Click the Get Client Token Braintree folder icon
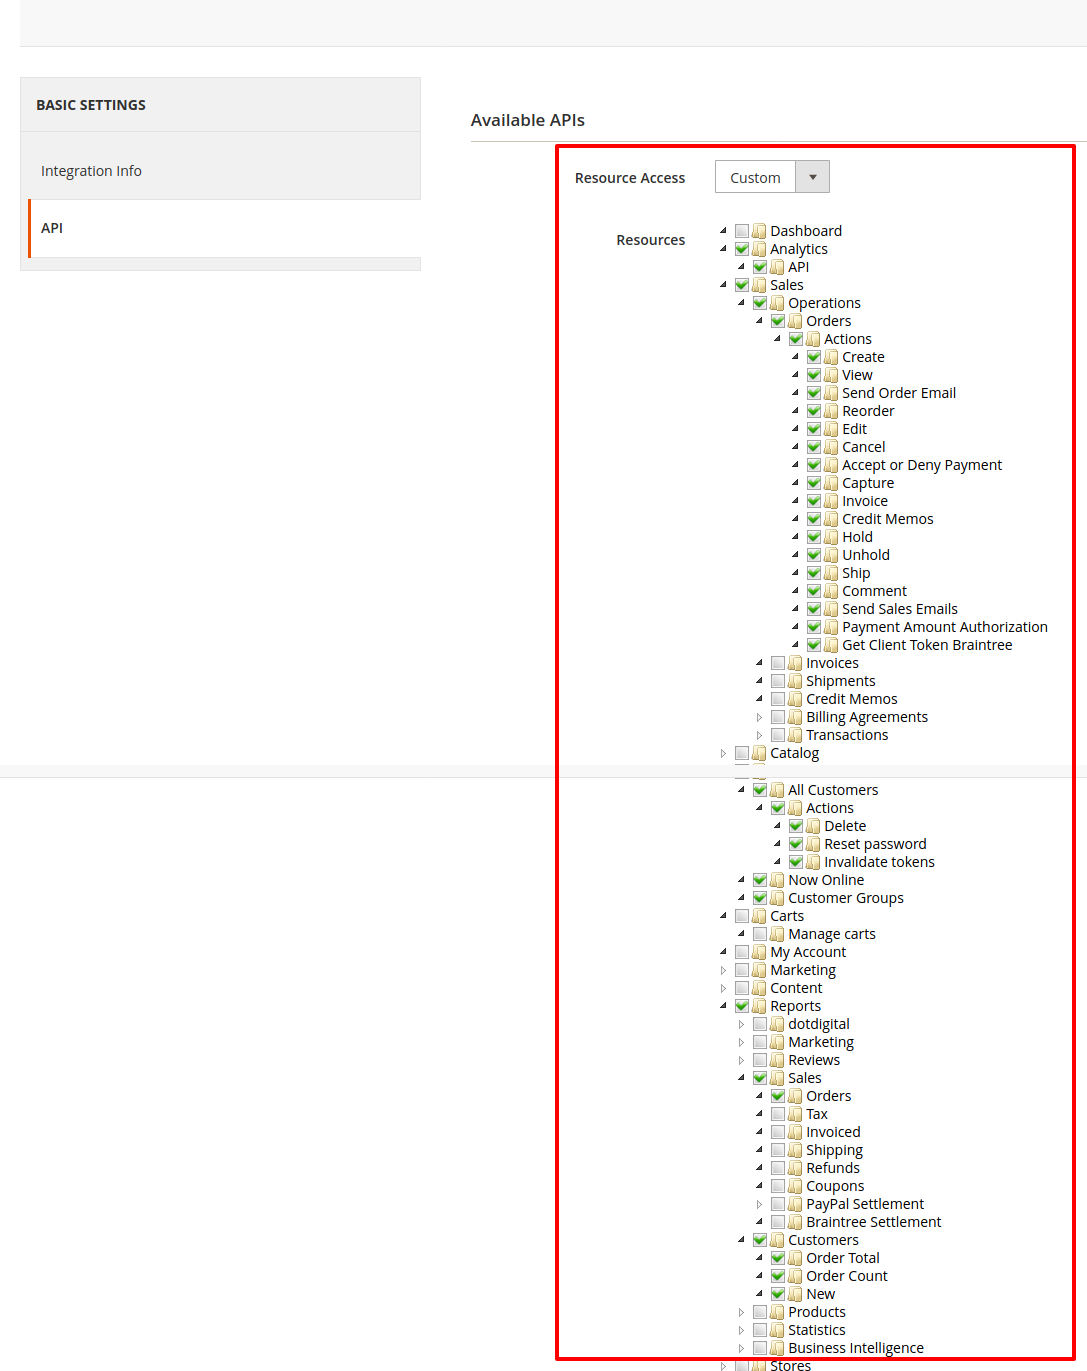 pyautogui.click(x=831, y=645)
